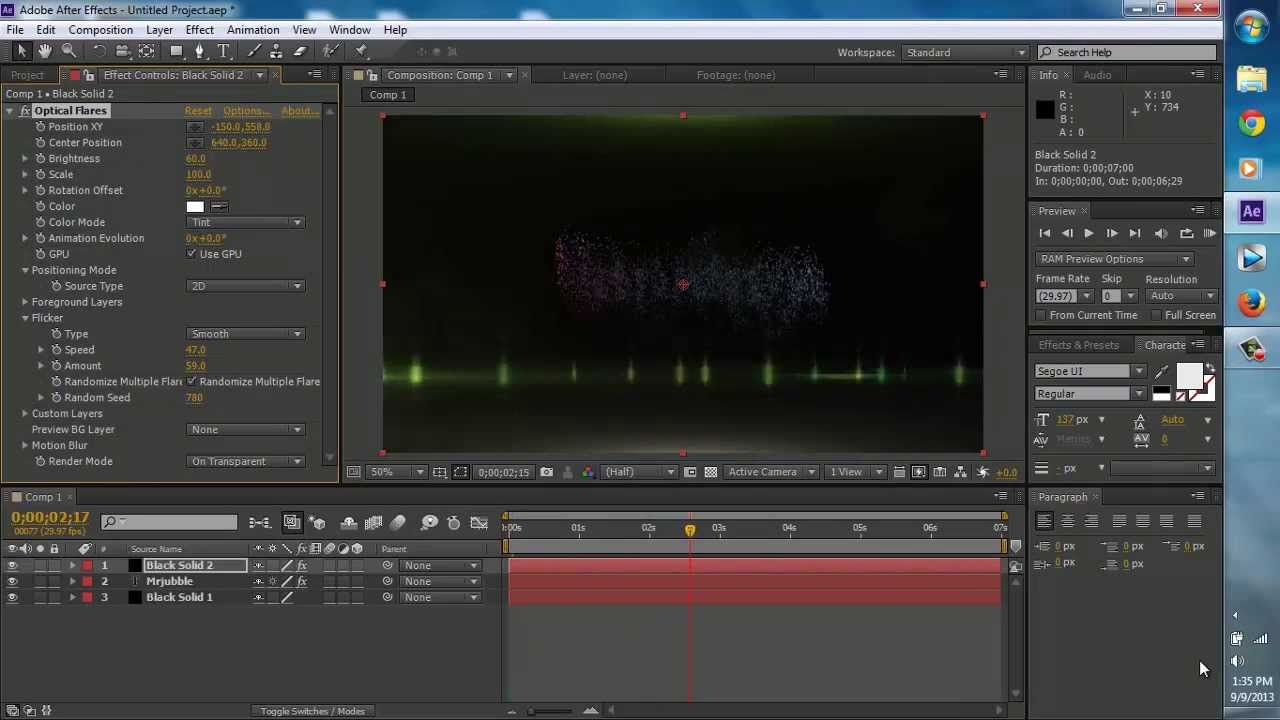This screenshot has width=1280, height=720.
Task: Toggle the transparency grid in viewer
Action: point(710,472)
